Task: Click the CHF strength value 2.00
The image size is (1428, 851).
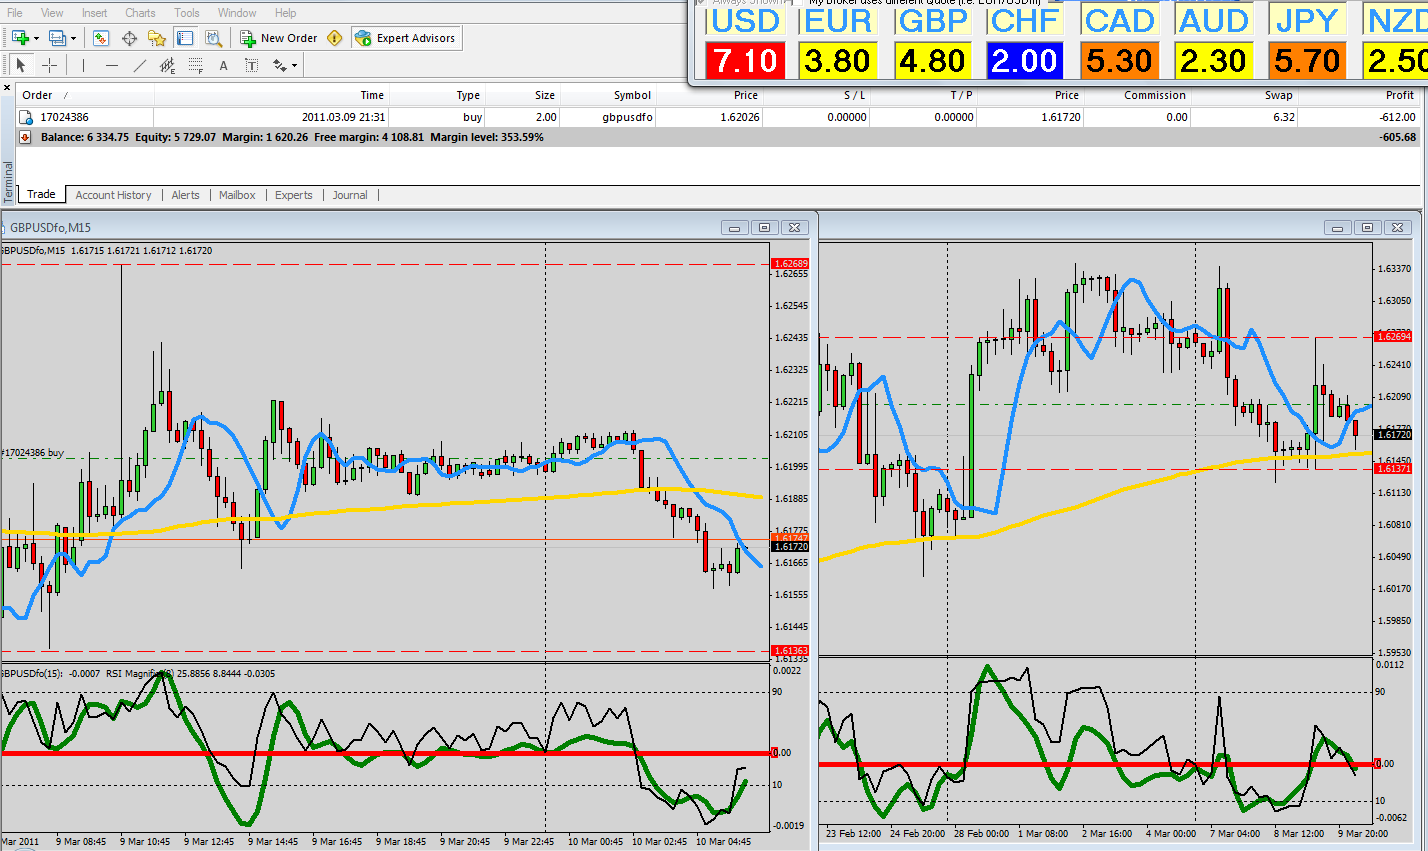Action: coord(1024,61)
